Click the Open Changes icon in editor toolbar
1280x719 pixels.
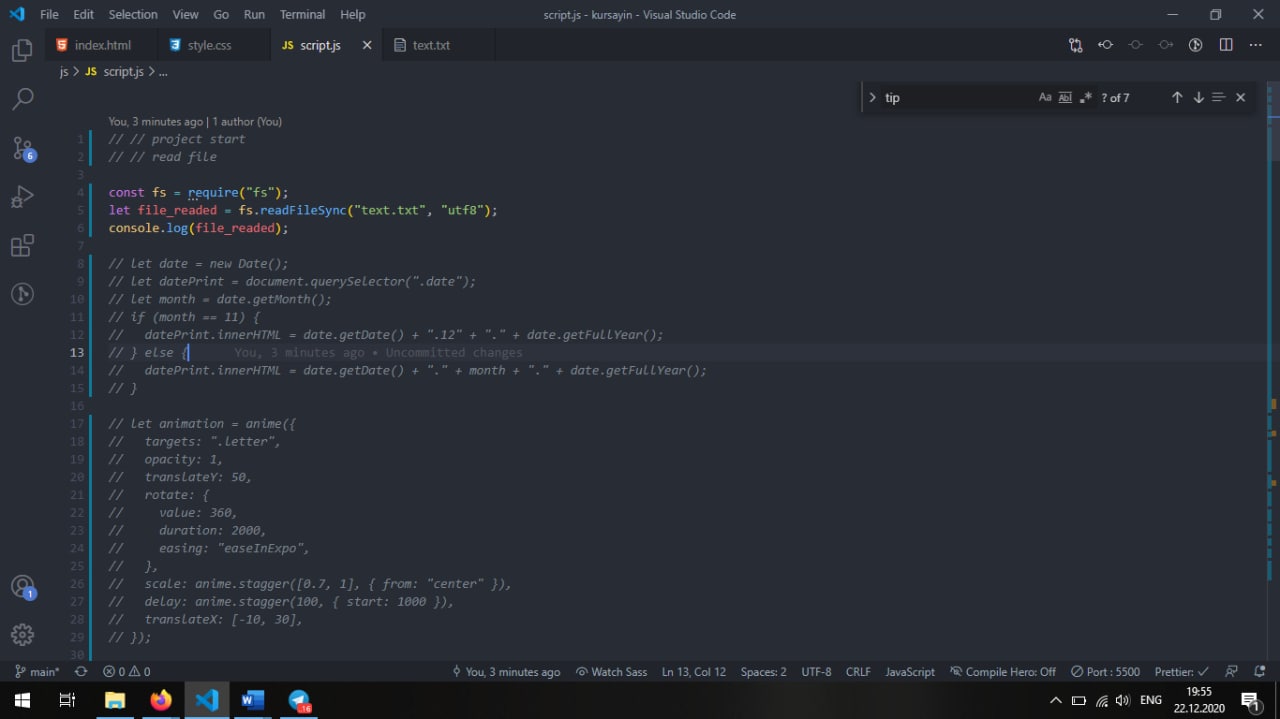pos(1075,45)
